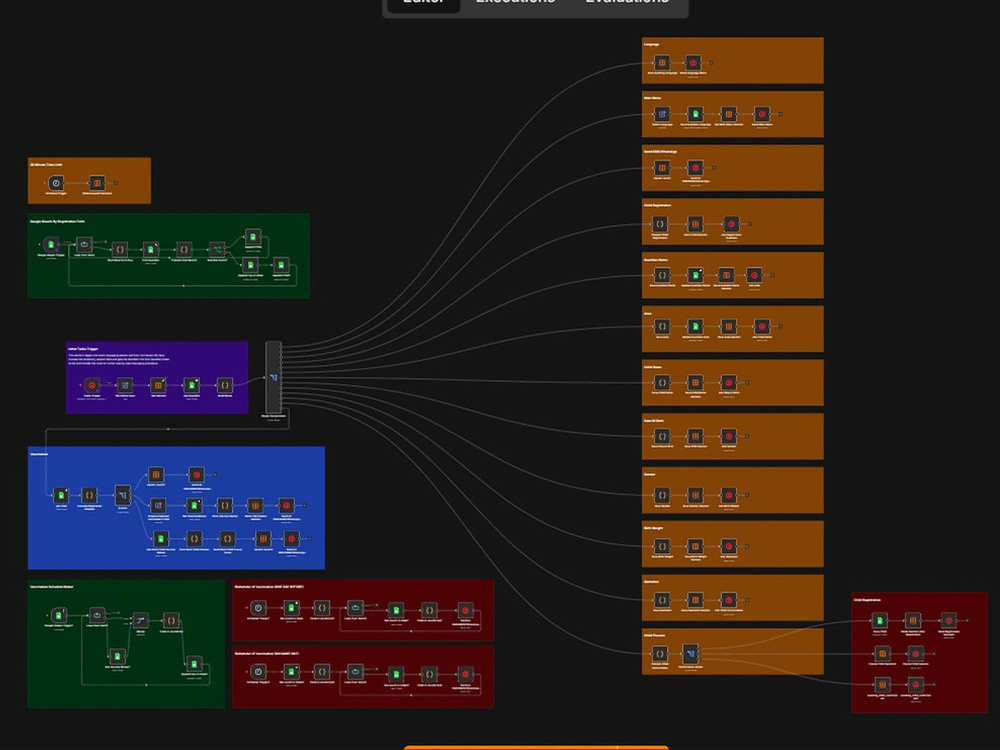Open the orange table node in 30 Minute Time Limit

(97, 183)
